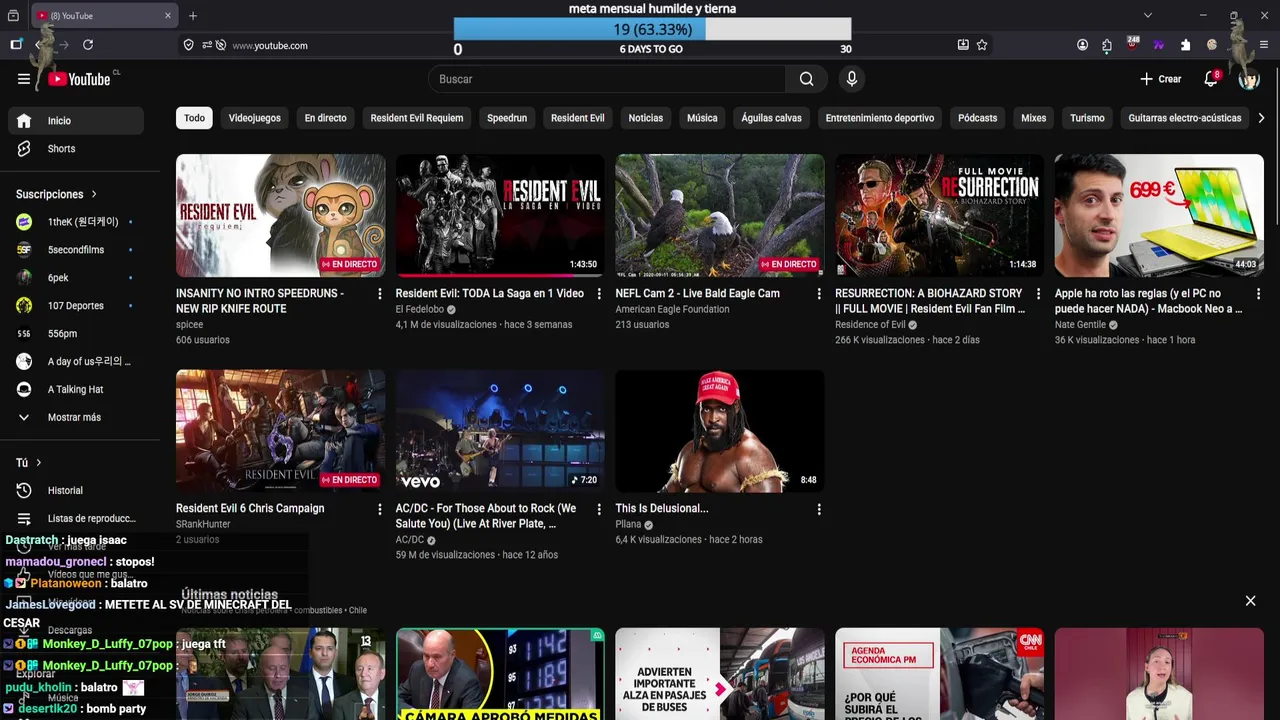Image resolution: width=1280 pixels, height=720 pixels.
Task: Open the account avatar menu
Action: click(1249, 79)
